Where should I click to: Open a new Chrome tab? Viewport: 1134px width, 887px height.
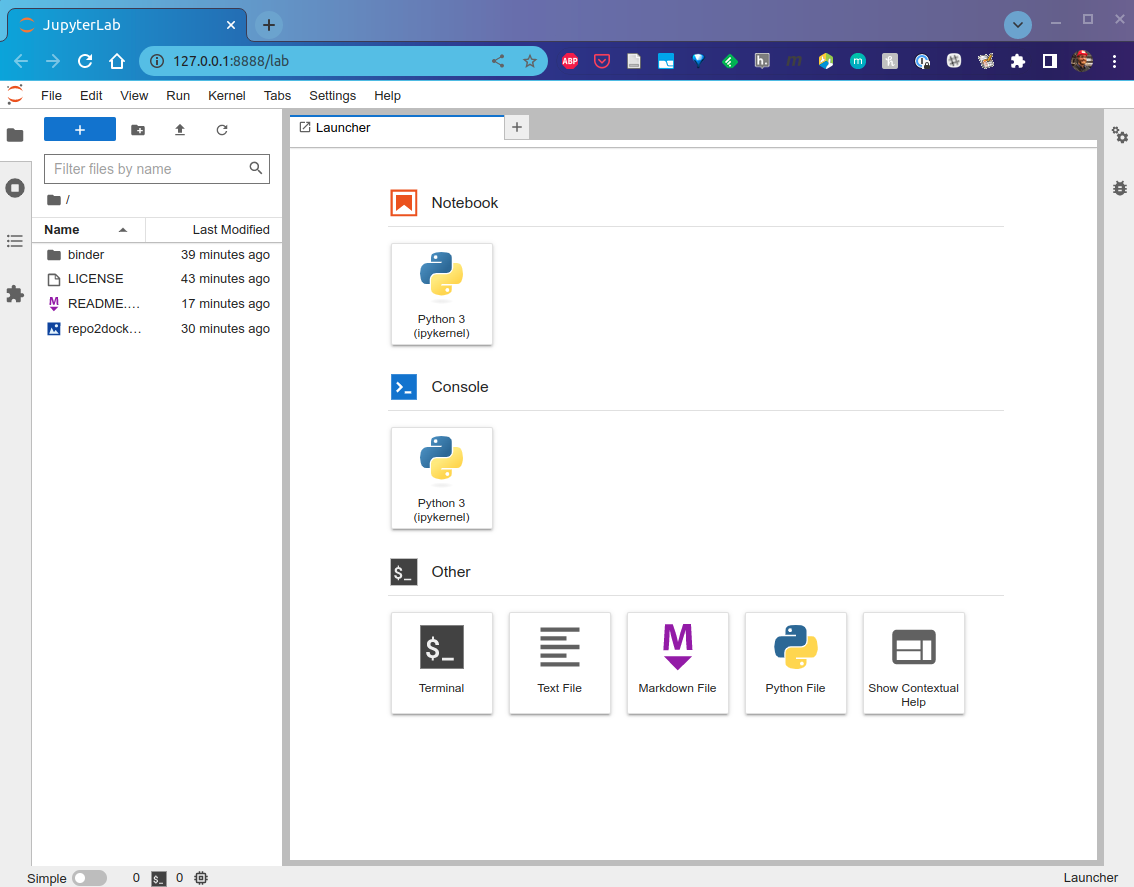coord(268,25)
